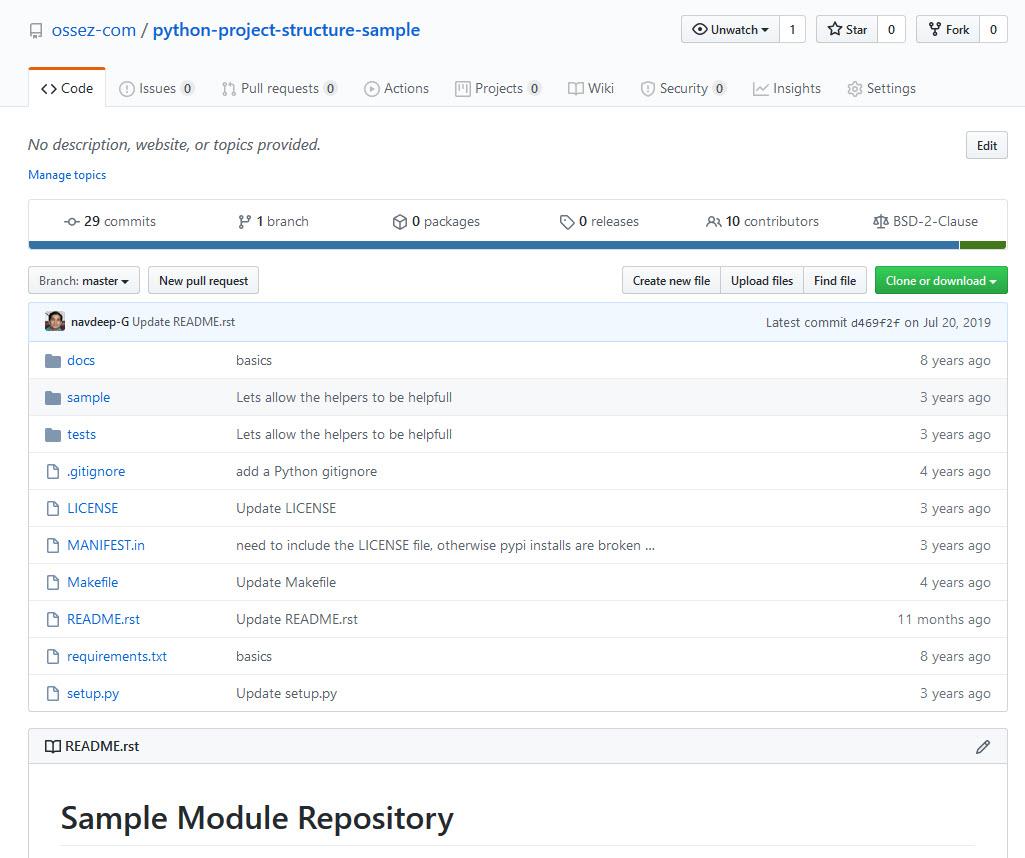This screenshot has width=1025, height=858.
Task: Click the contributors people icon
Action: pyautogui.click(x=713, y=222)
